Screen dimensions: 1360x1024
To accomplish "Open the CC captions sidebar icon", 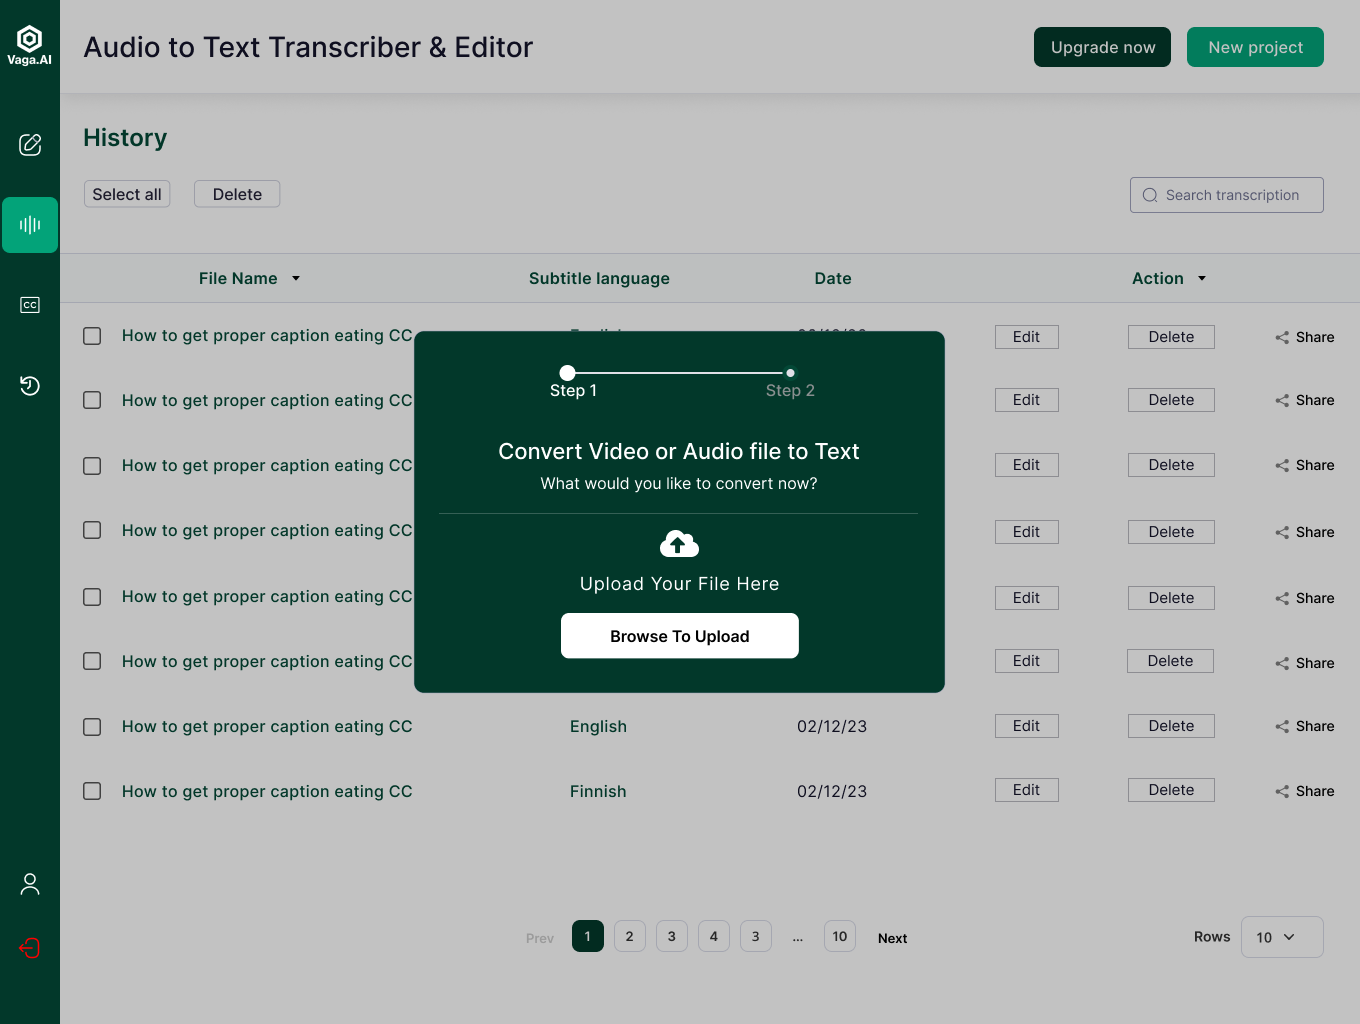I will pyautogui.click(x=30, y=305).
